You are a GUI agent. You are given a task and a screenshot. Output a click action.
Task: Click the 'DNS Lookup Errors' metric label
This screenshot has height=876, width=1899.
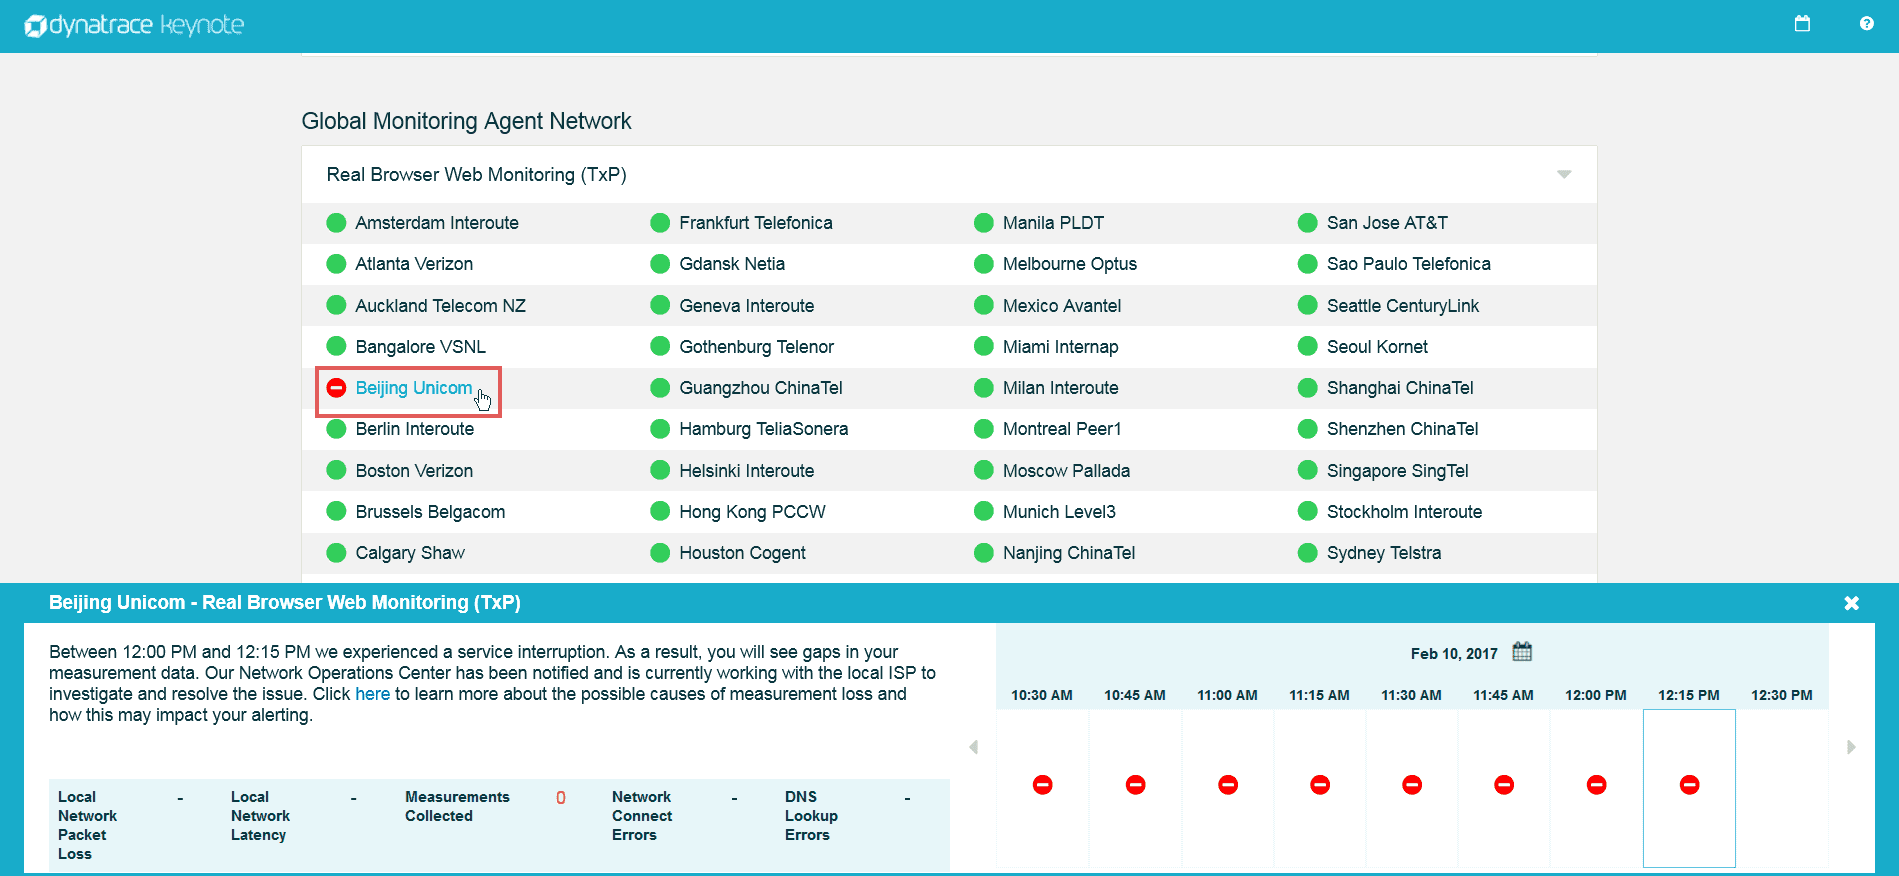811,816
